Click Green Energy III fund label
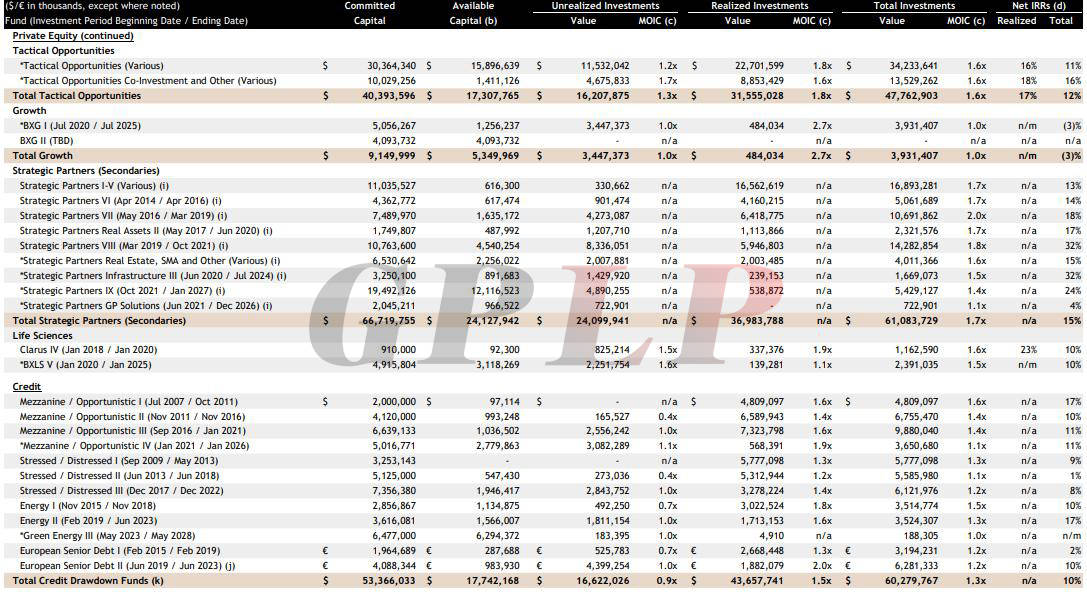The height and width of the screenshot is (599, 1087). click(x=107, y=536)
